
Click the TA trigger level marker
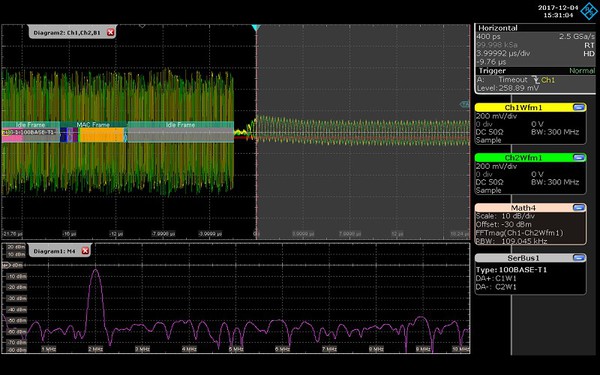[465, 104]
